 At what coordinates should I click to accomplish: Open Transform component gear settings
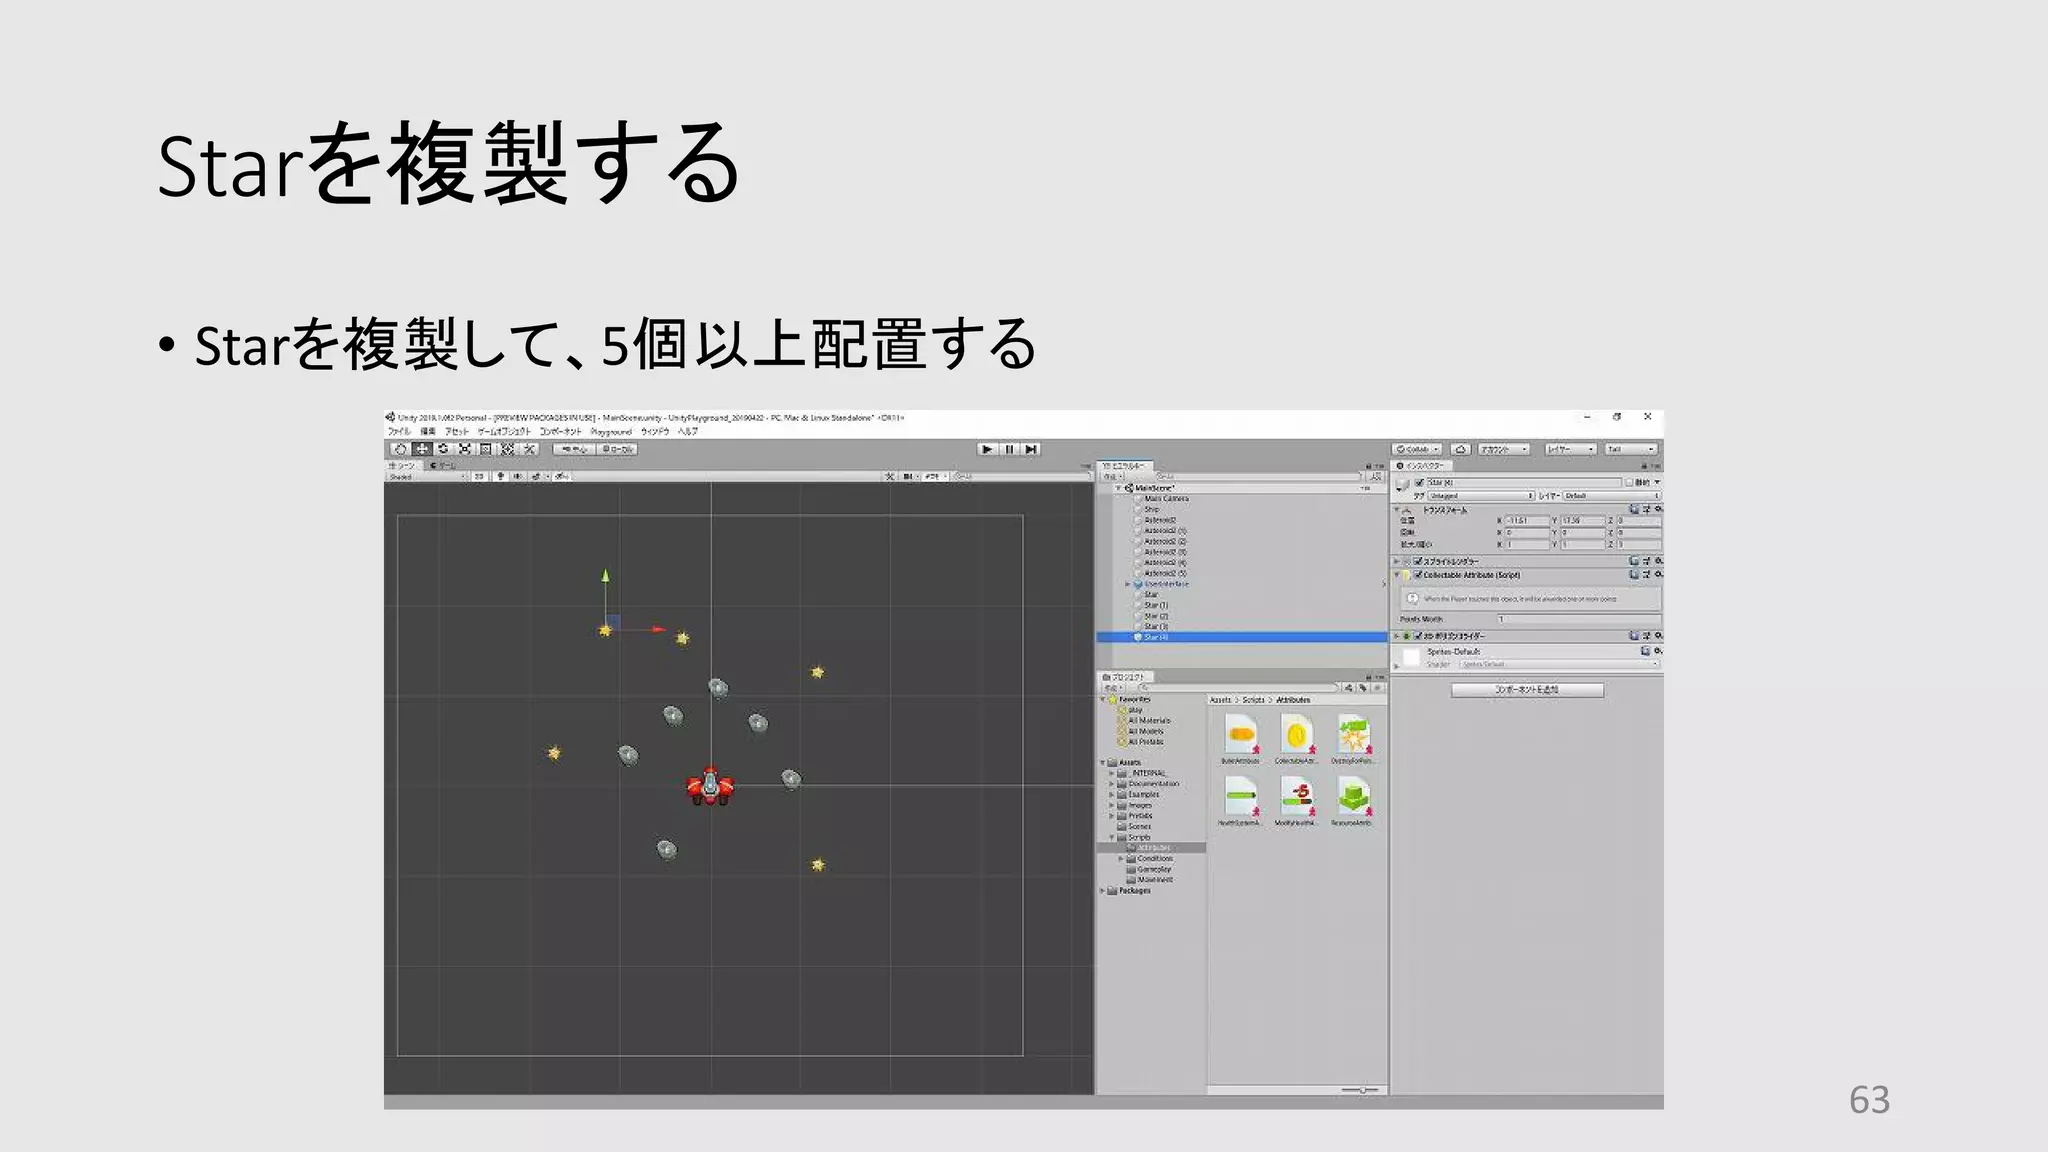tap(1658, 510)
